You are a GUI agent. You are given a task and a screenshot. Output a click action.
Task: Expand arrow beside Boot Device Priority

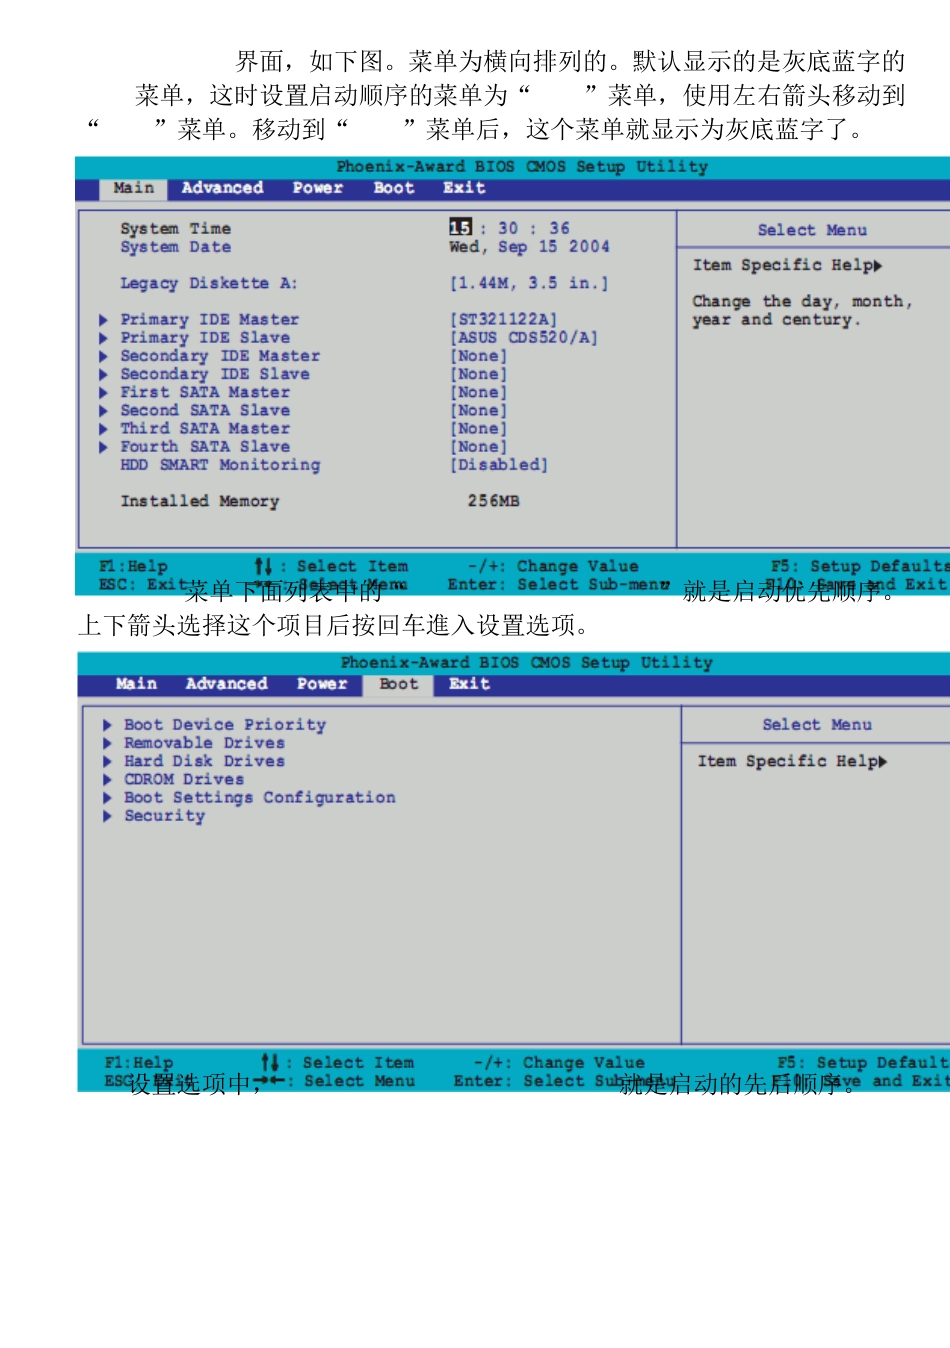pyautogui.click(x=107, y=725)
